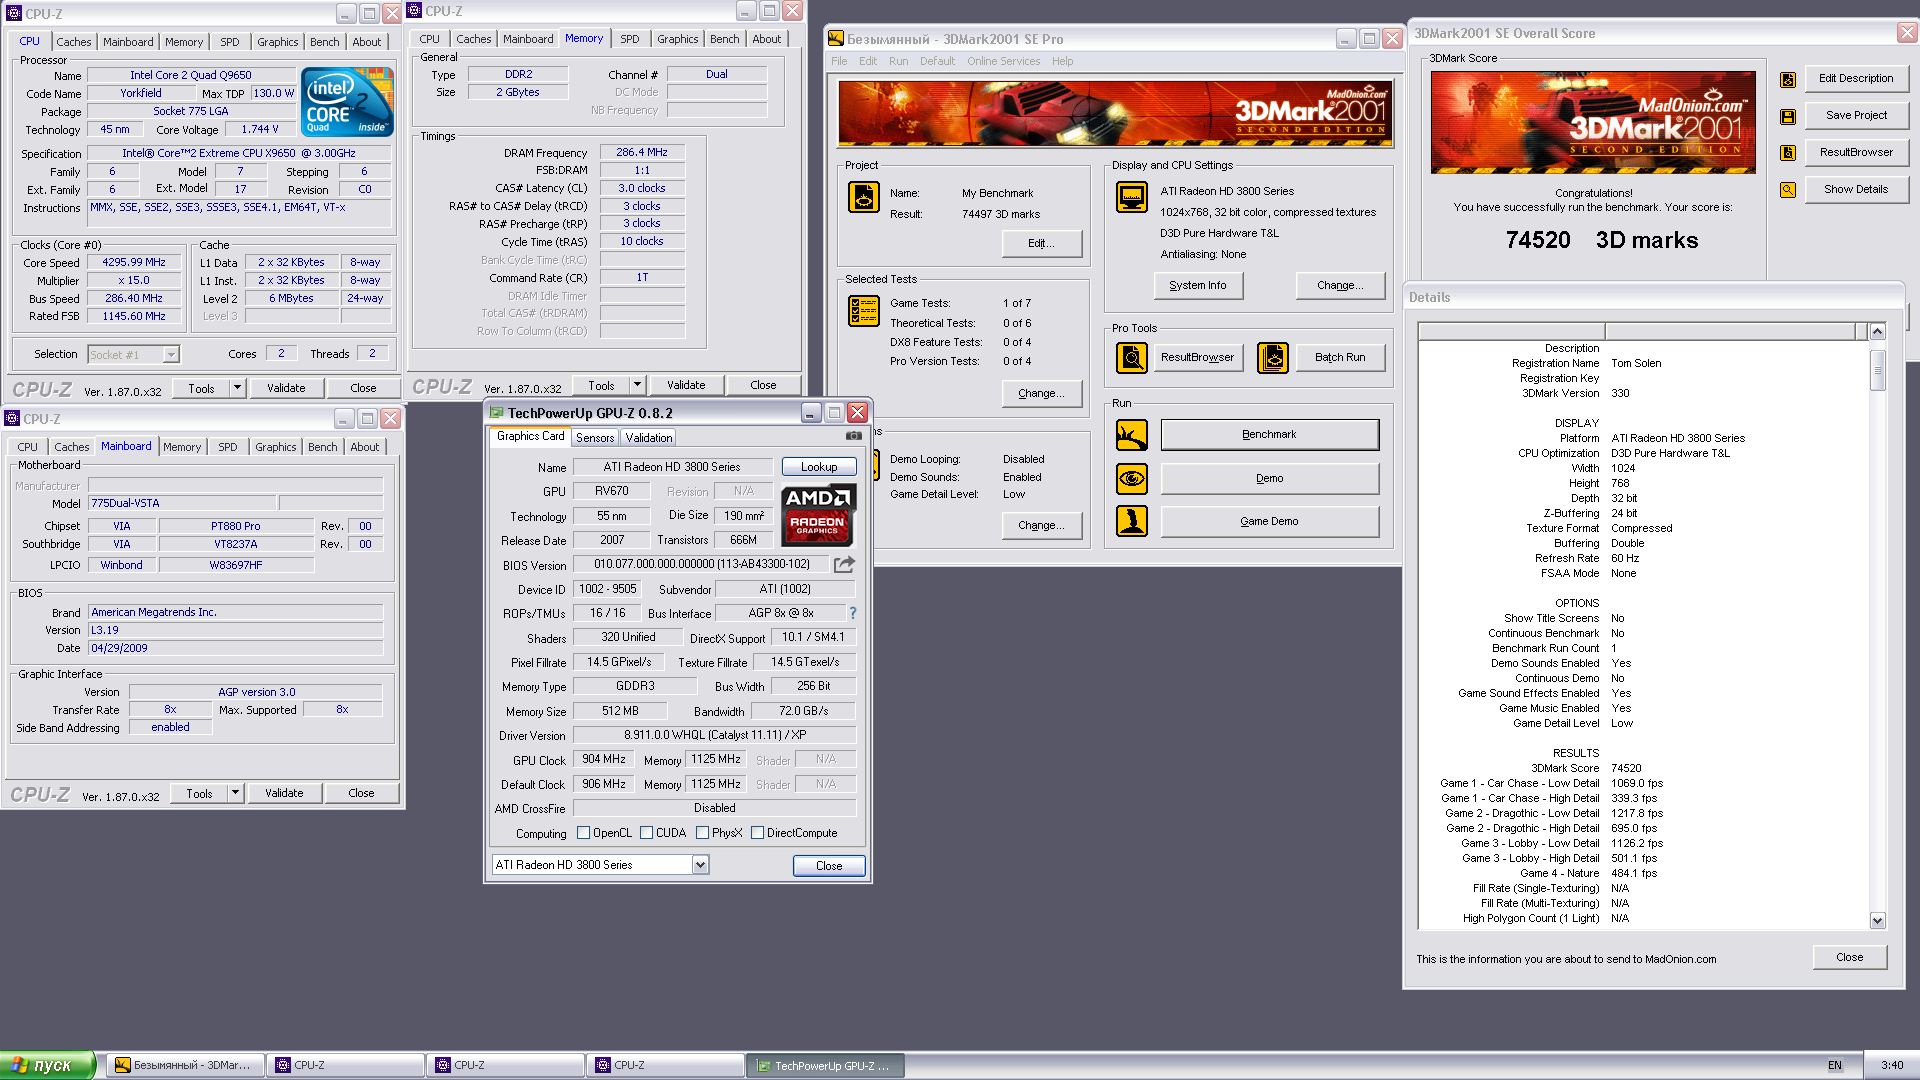
Task: Click the large Benchmark button
Action: [1269, 435]
